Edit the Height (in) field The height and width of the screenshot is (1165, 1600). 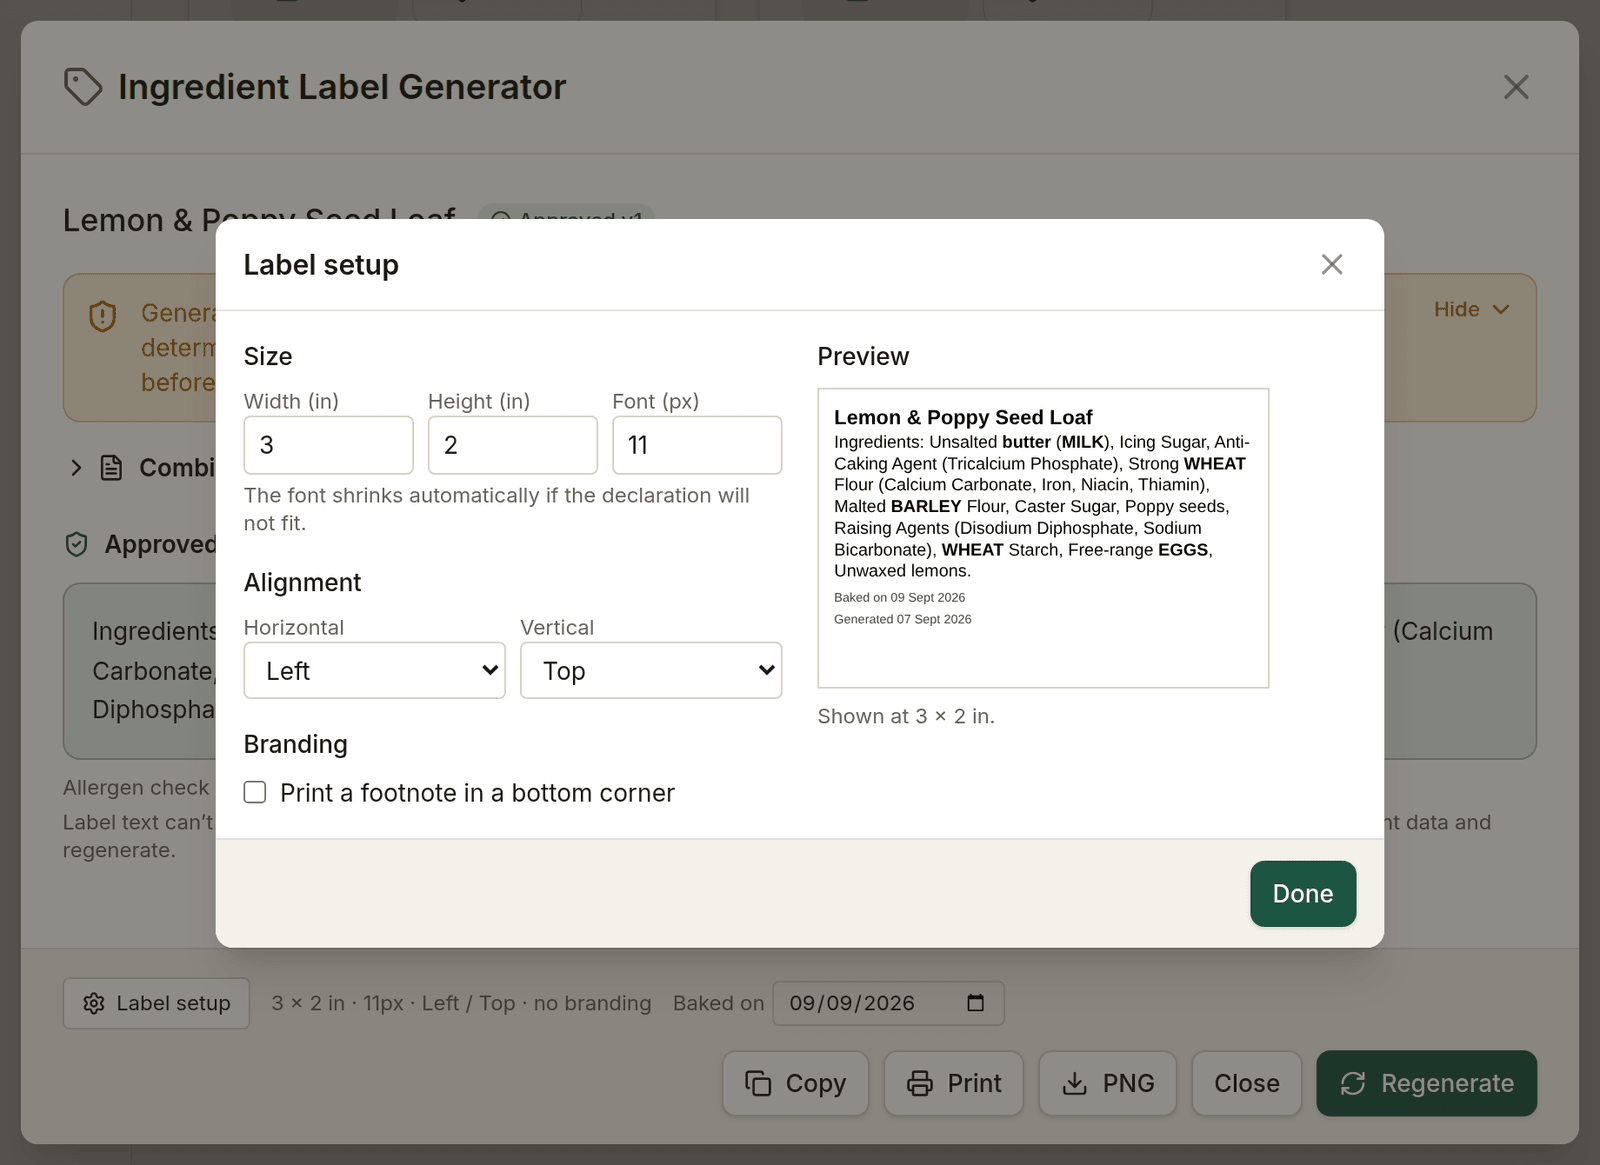[x=512, y=445]
